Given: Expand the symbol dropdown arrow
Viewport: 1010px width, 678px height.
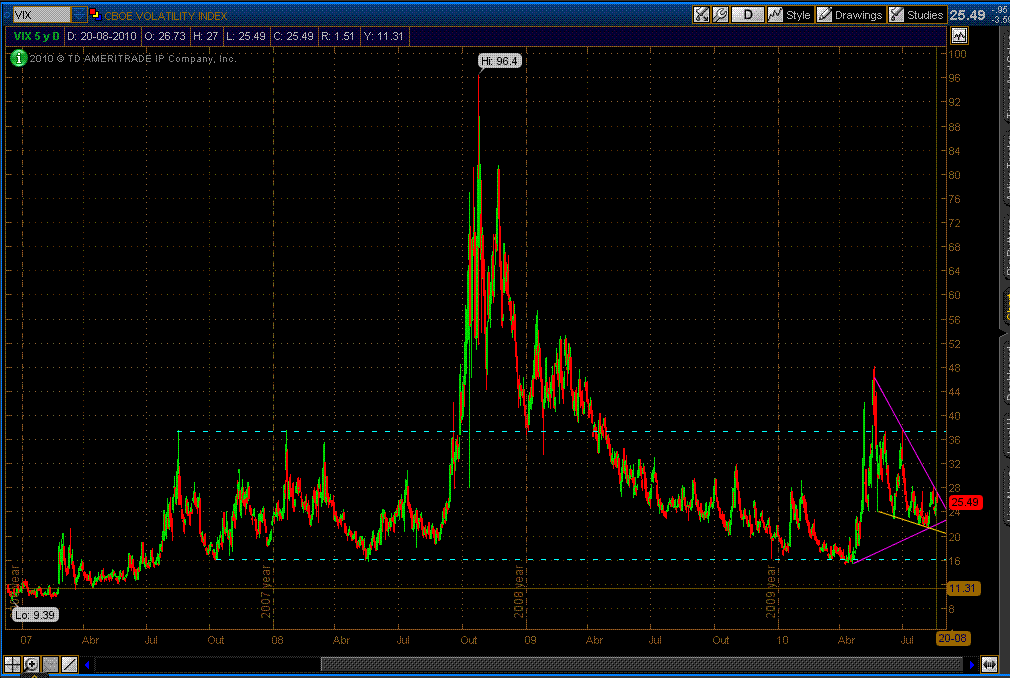Looking at the screenshot, I should 79,14.
